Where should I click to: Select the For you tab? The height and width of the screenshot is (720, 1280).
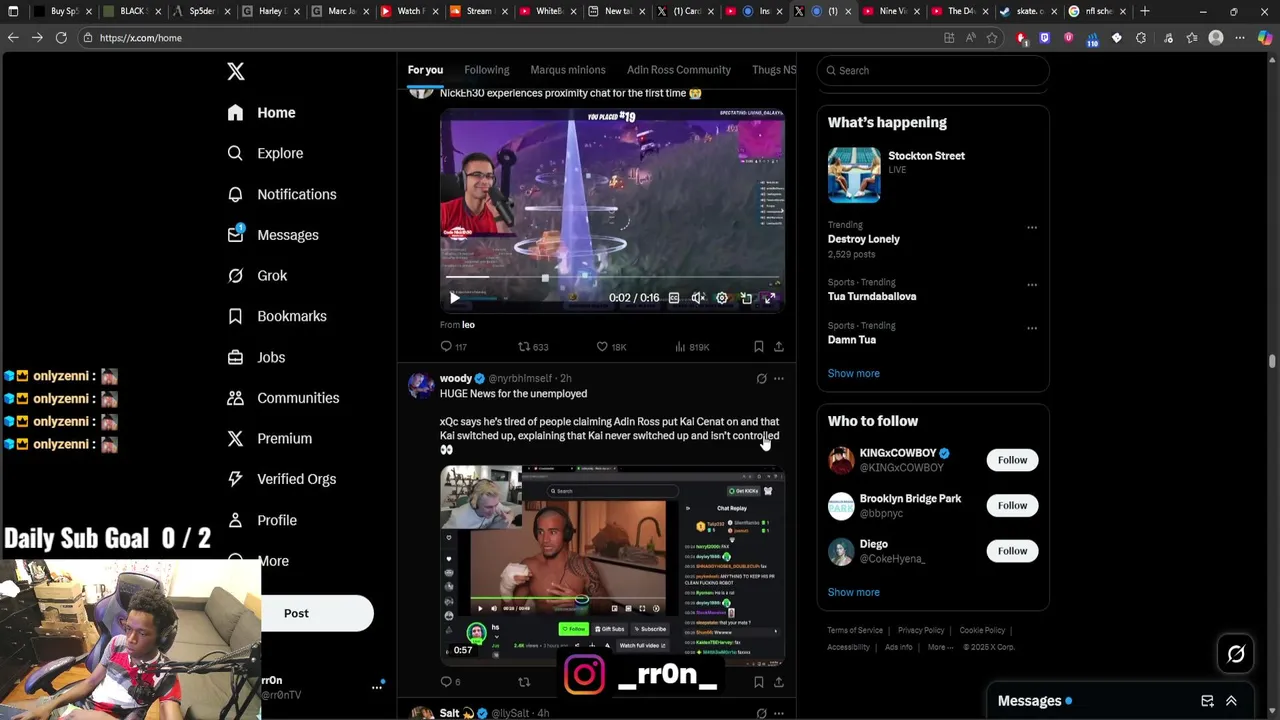425,70
